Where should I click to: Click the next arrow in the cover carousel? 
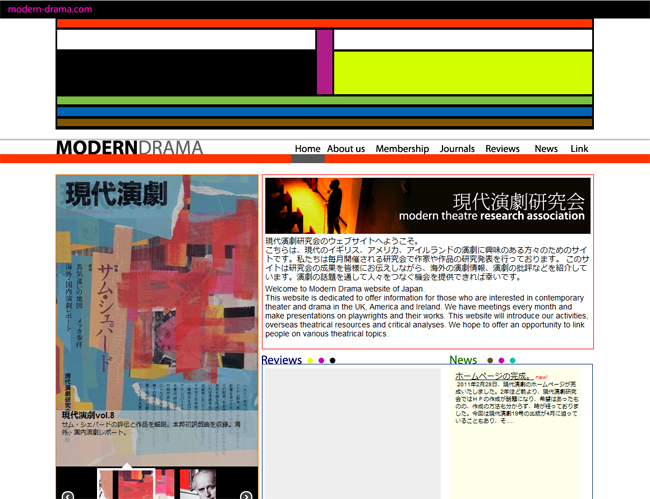pos(247,495)
